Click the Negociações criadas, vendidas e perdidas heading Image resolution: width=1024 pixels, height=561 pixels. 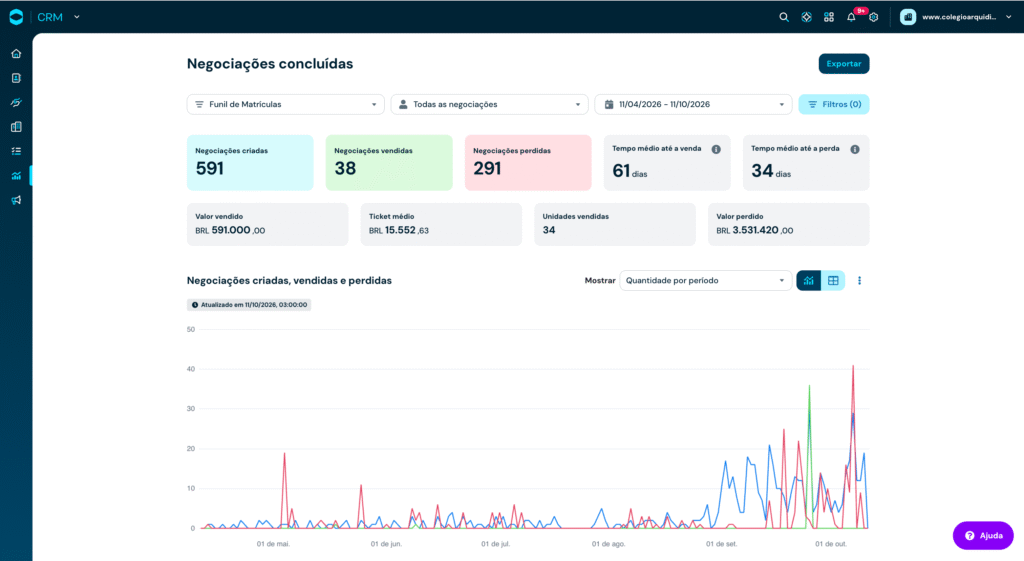pyautogui.click(x=289, y=280)
